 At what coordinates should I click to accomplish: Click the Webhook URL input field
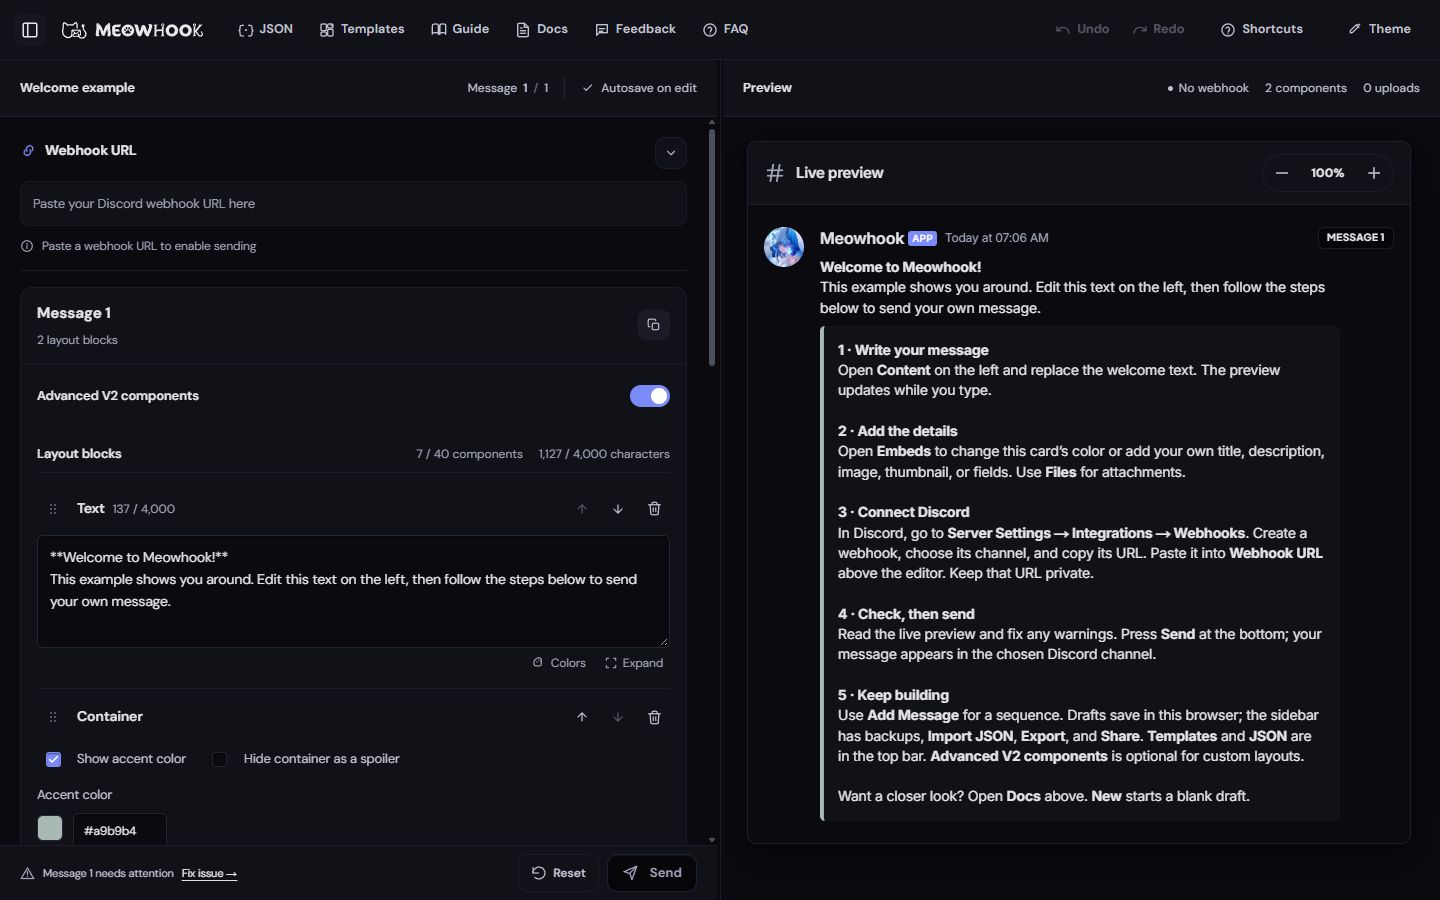pyautogui.click(x=353, y=203)
